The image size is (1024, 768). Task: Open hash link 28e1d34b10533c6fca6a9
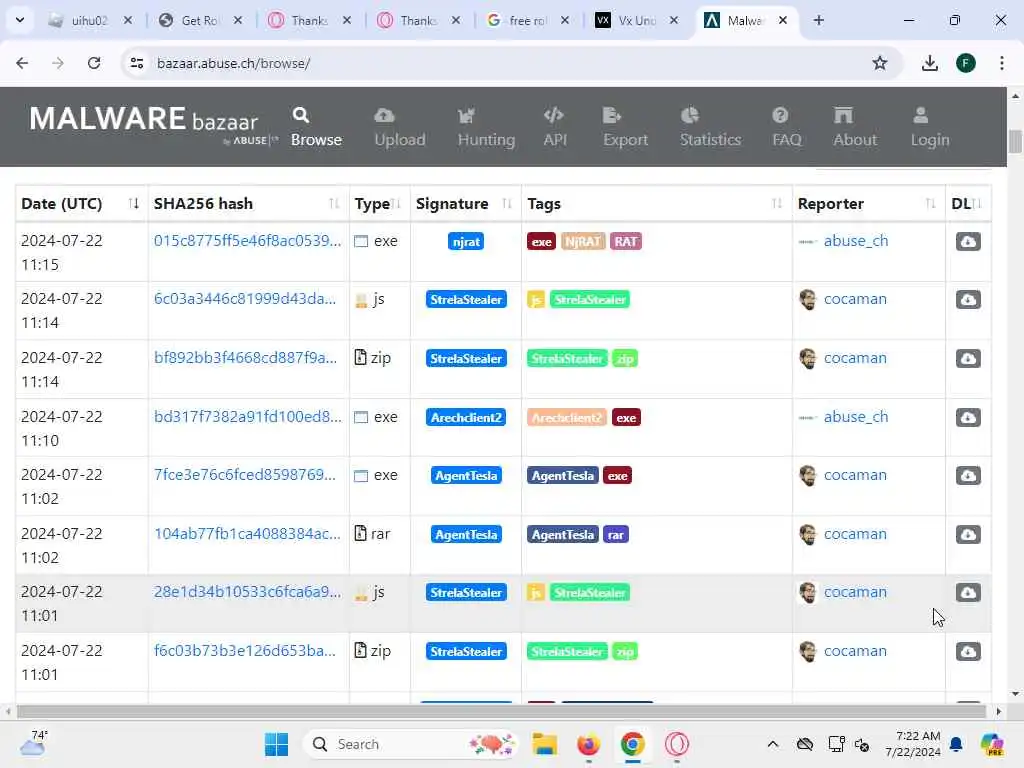coord(248,592)
